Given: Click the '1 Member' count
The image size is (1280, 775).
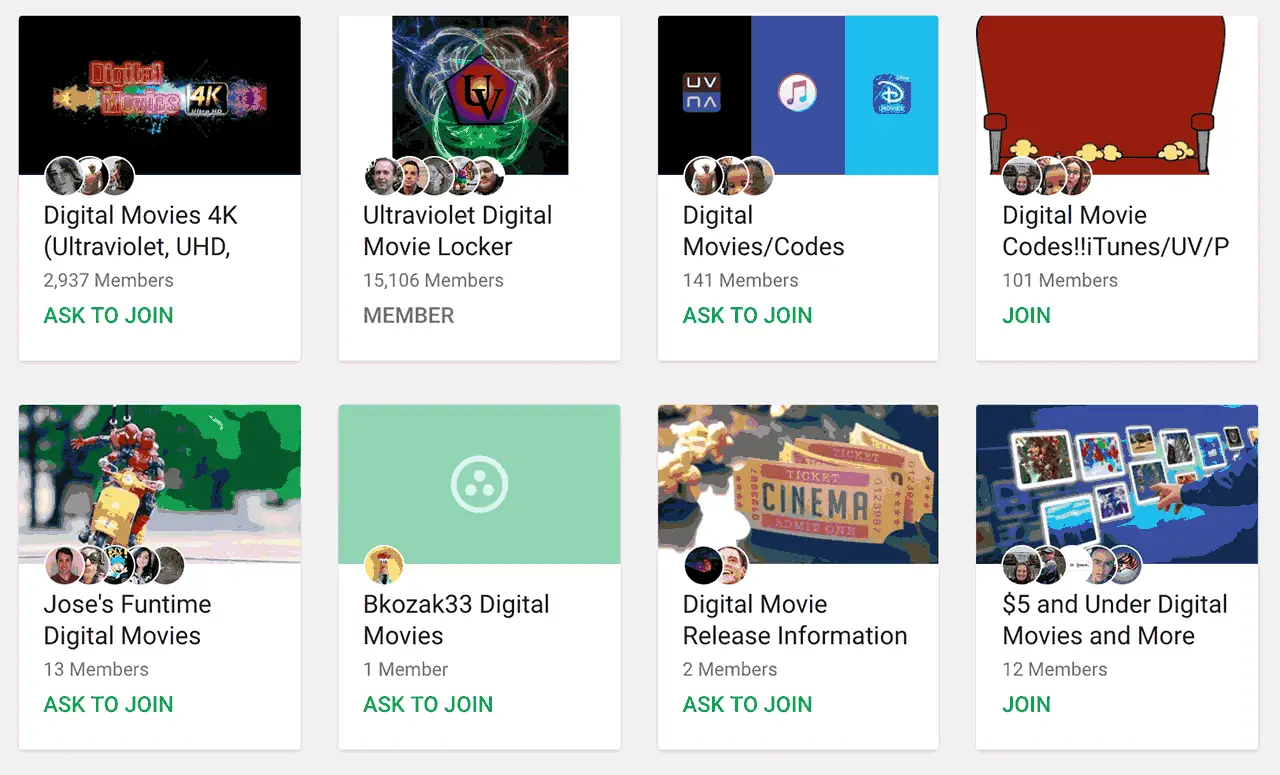Looking at the screenshot, I should point(406,670).
